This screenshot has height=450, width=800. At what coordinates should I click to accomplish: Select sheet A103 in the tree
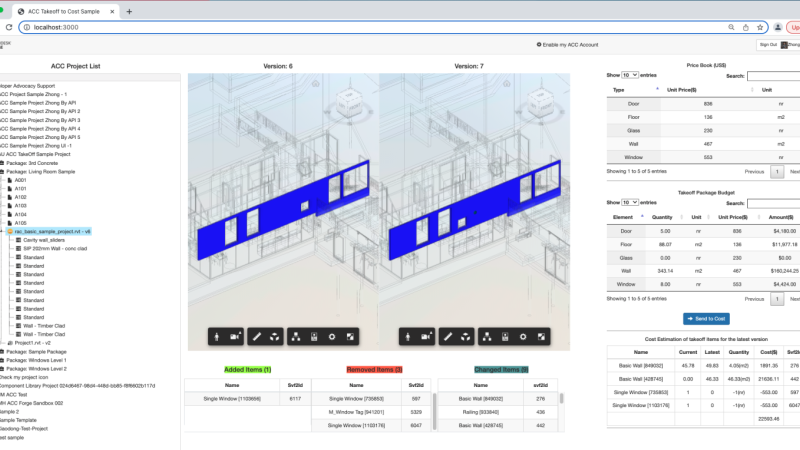coord(20,206)
